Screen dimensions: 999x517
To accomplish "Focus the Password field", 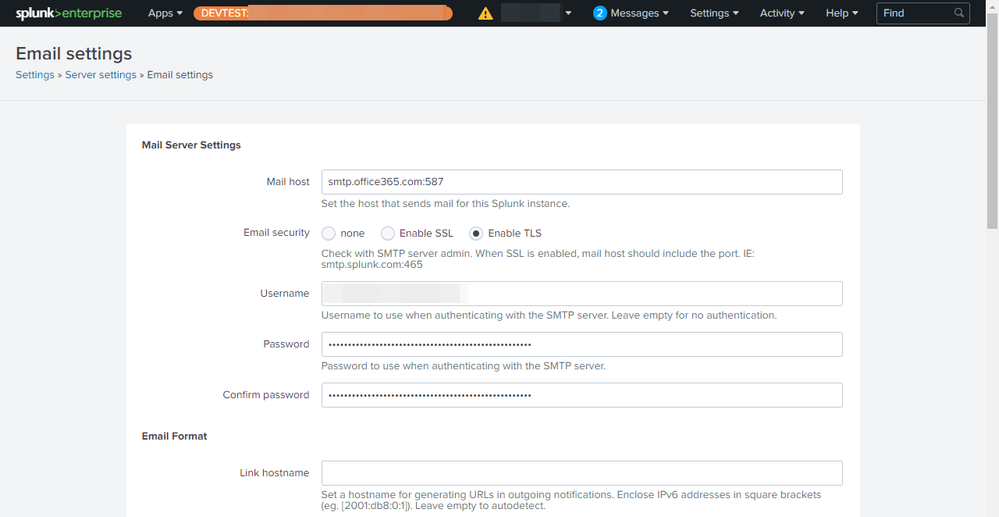I will (581, 344).
